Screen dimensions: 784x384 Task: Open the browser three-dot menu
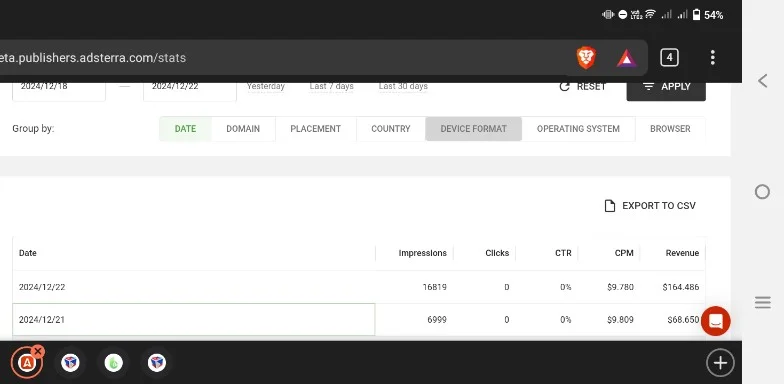pyautogui.click(x=712, y=58)
